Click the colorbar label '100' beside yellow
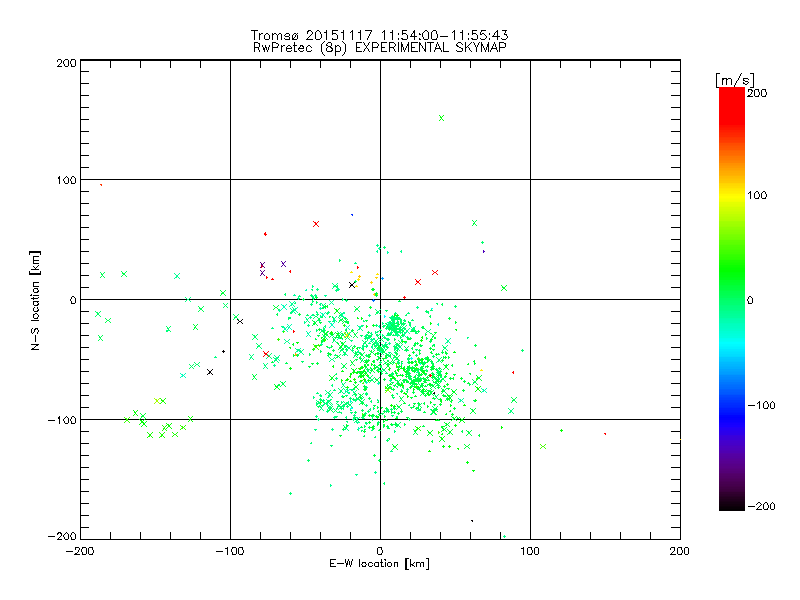The height and width of the screenshot is (600, 800). [x=757, y=195]
